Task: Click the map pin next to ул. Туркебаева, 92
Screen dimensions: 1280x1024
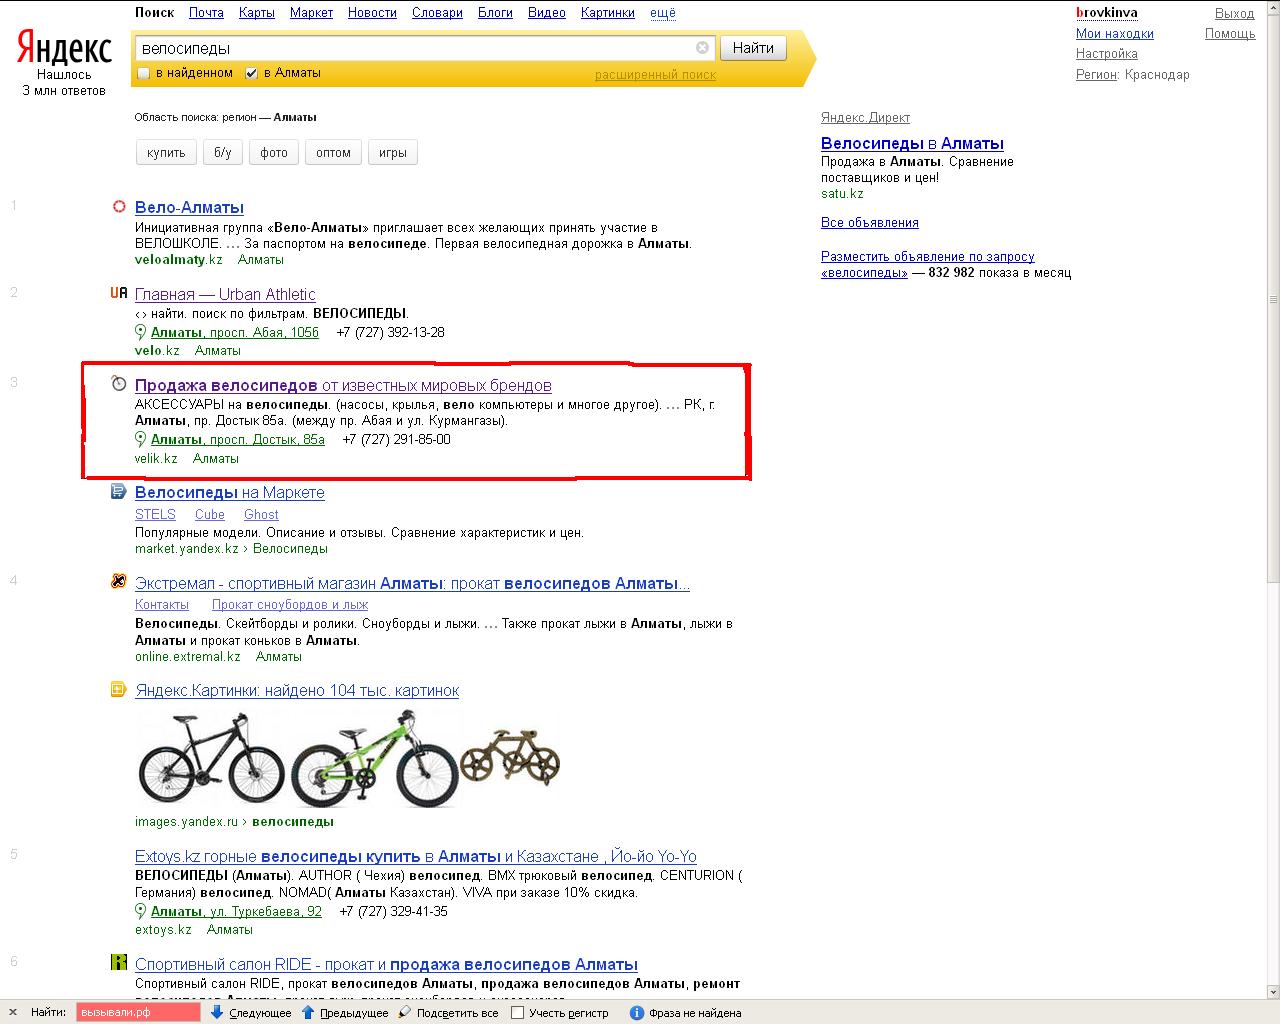Action: [141, 911]
